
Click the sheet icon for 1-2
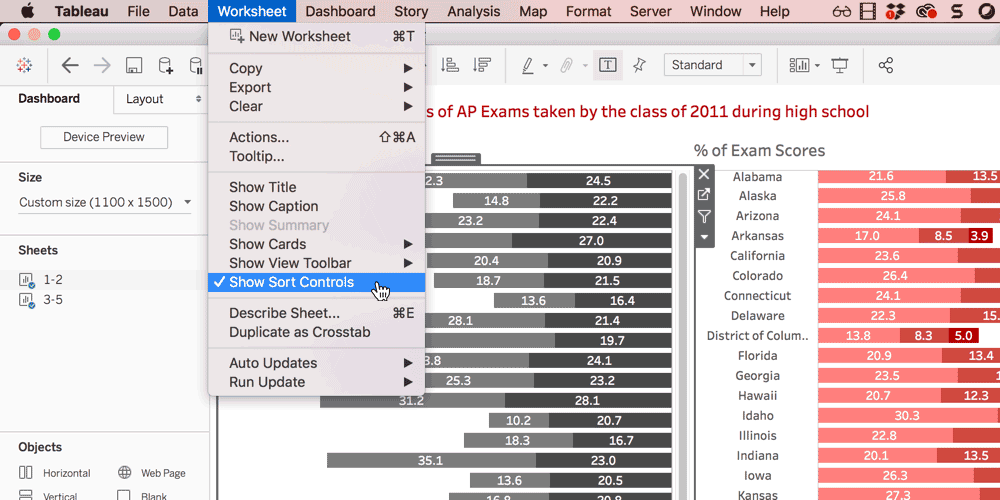27,280
